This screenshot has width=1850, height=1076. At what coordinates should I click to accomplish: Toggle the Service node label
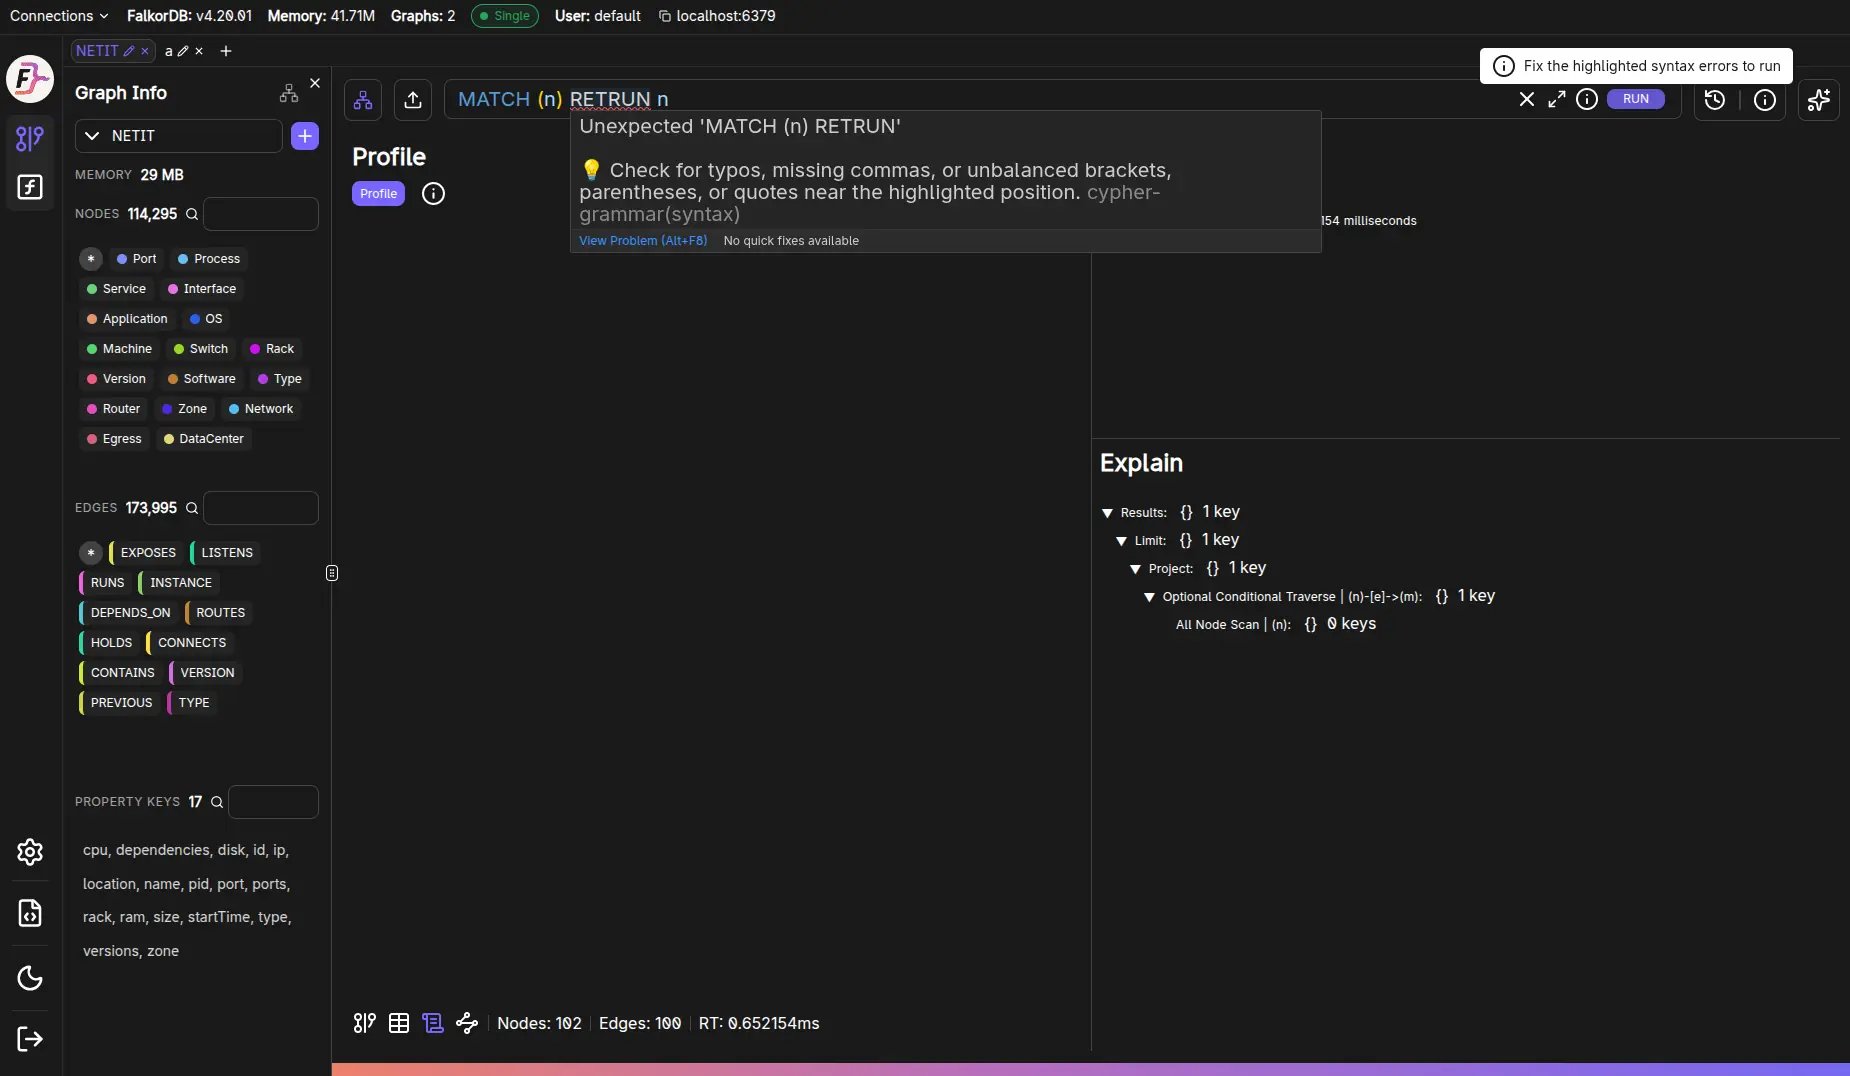click(x=116, y=289)
